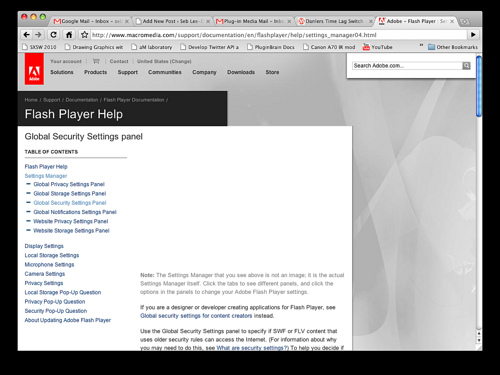The image size is (500, 375).
Task: Show hidden bookmarks with the chevron
Action: point(421,45)
